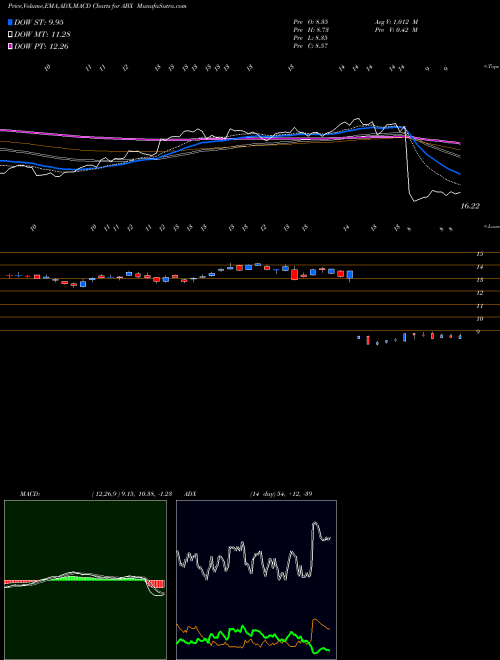
Task: Click the white DOW MT legend swatch
Action: pos(11,34)
